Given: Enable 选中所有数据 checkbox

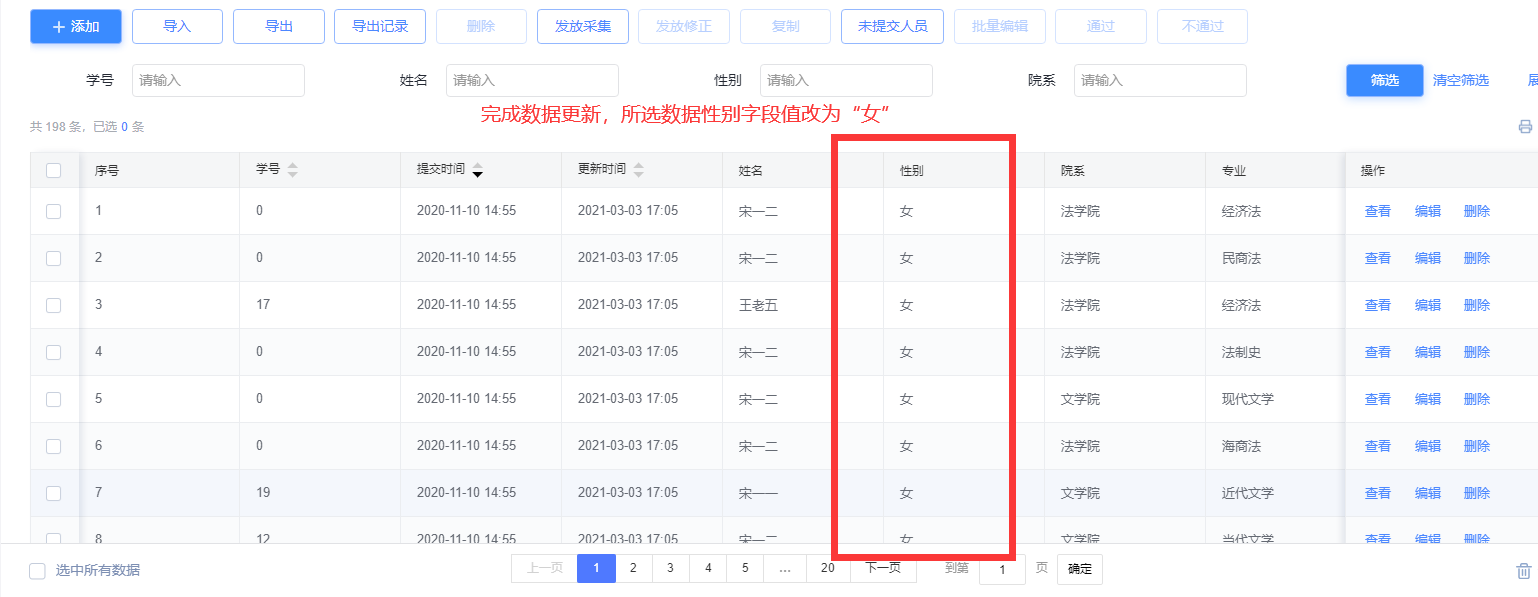Looking at the screenshot, I should tap(38, 571).
